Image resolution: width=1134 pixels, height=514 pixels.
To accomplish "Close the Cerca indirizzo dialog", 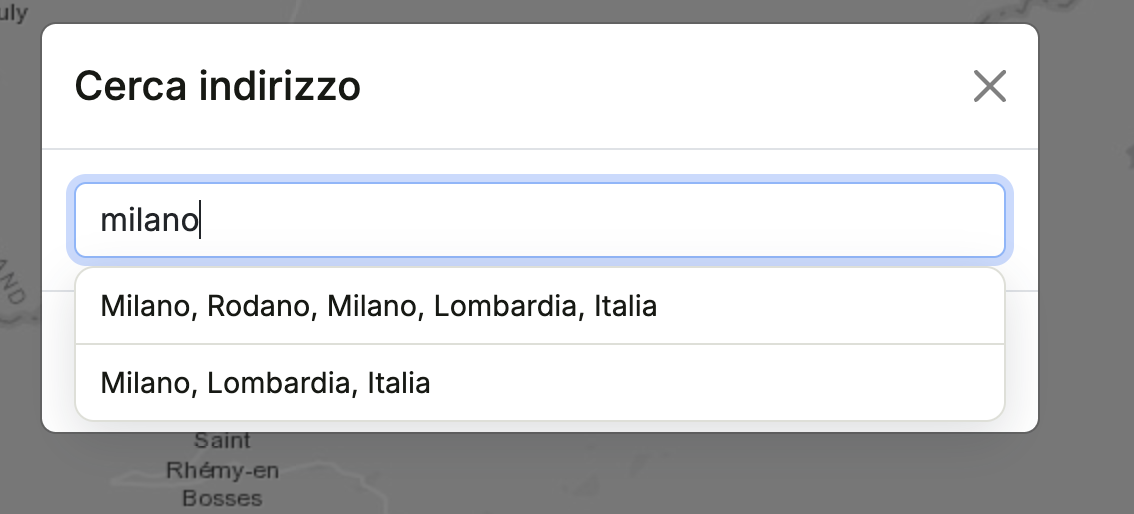I will click(x=989, y=86).
